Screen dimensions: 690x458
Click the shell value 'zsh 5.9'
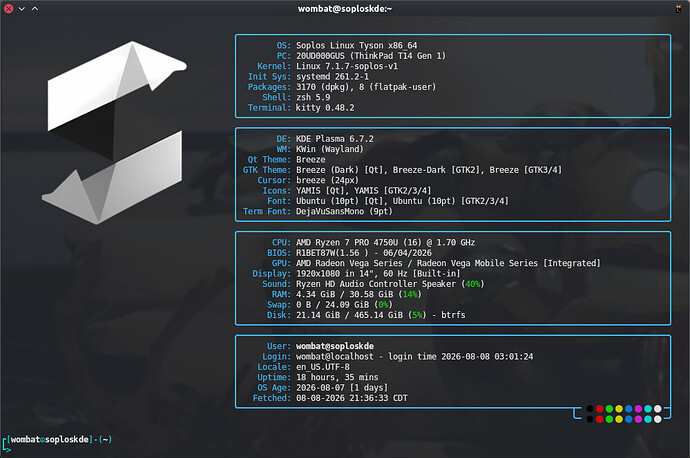pos(313,97)
